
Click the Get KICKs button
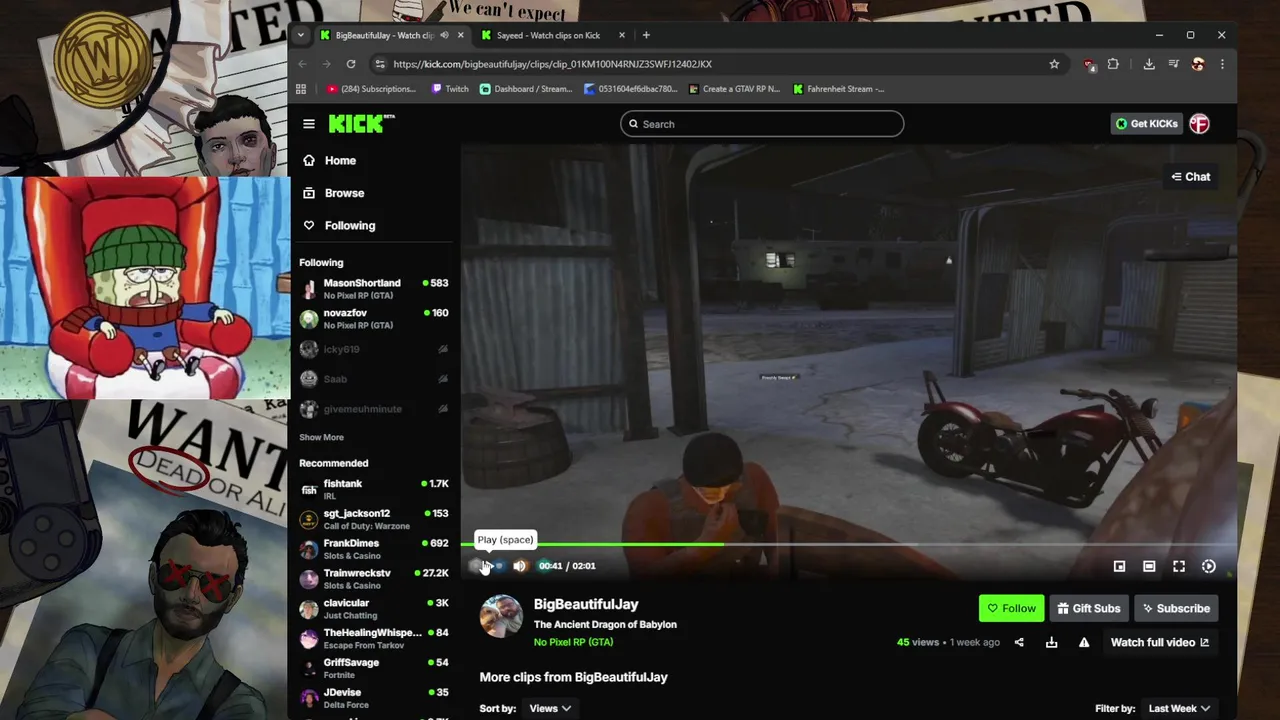click(x=1146, y=124)
